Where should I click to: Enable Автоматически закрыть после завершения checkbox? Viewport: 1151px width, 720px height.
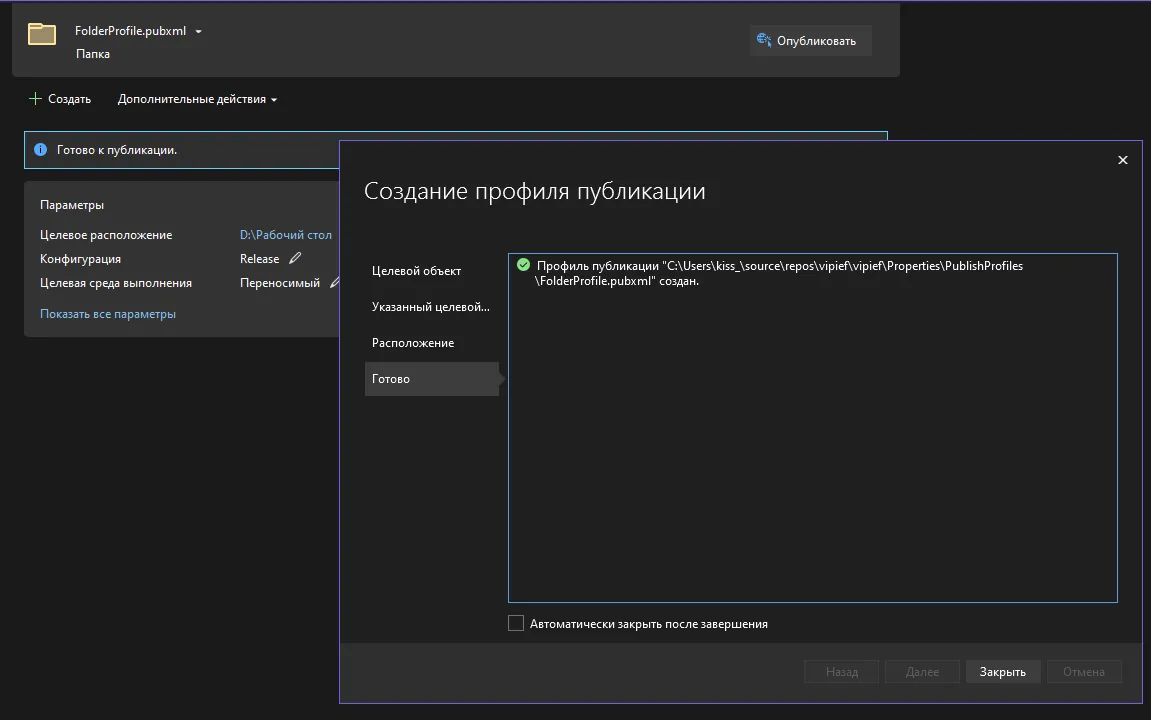pos(516,623)
